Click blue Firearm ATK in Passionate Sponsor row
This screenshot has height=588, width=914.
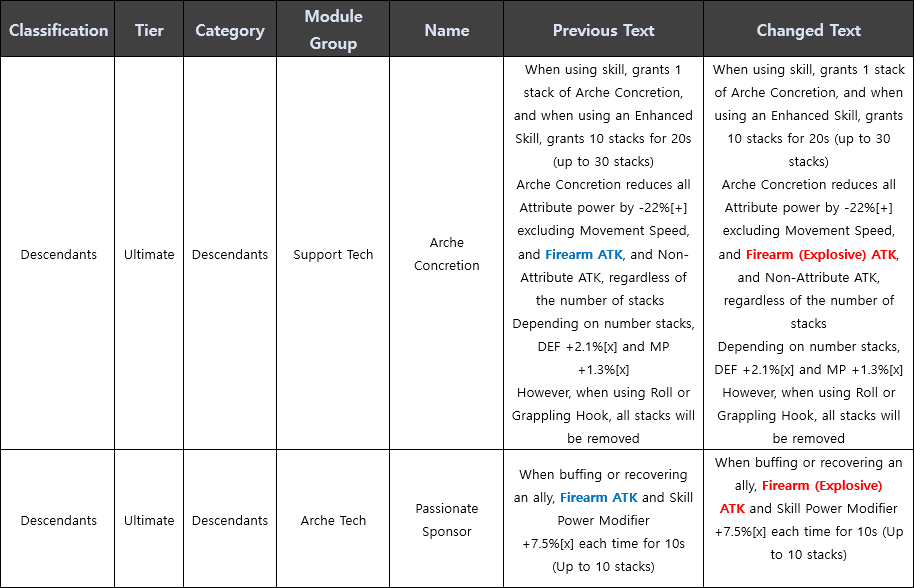(599, 498)
